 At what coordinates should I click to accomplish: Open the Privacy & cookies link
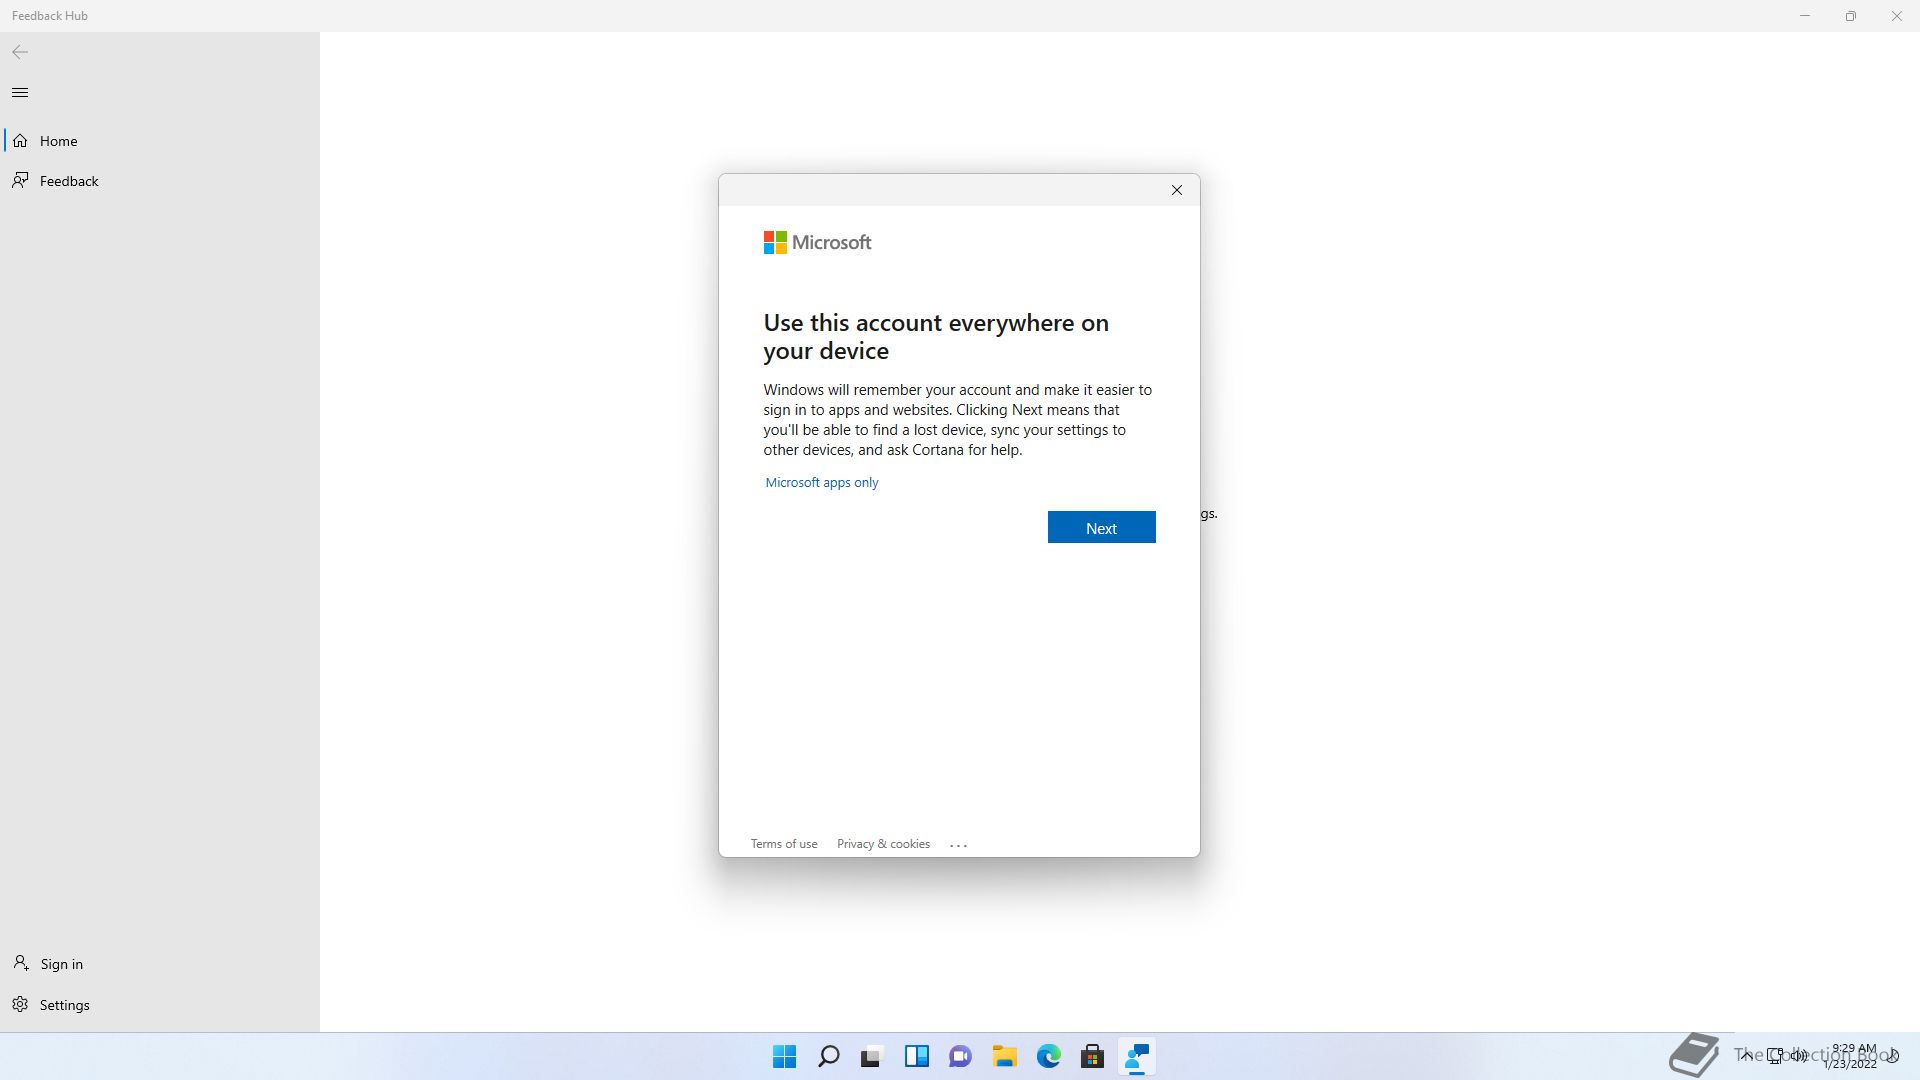coord(883,844)
